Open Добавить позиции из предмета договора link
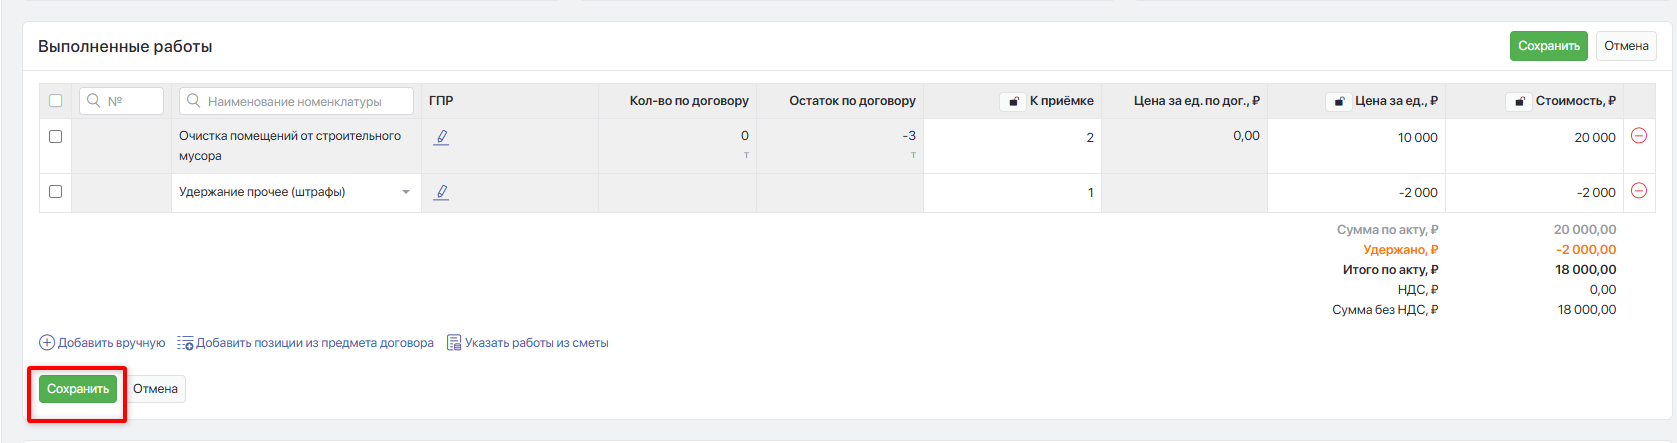Viewport: 1677px width, 443px height. click(314, 343)
